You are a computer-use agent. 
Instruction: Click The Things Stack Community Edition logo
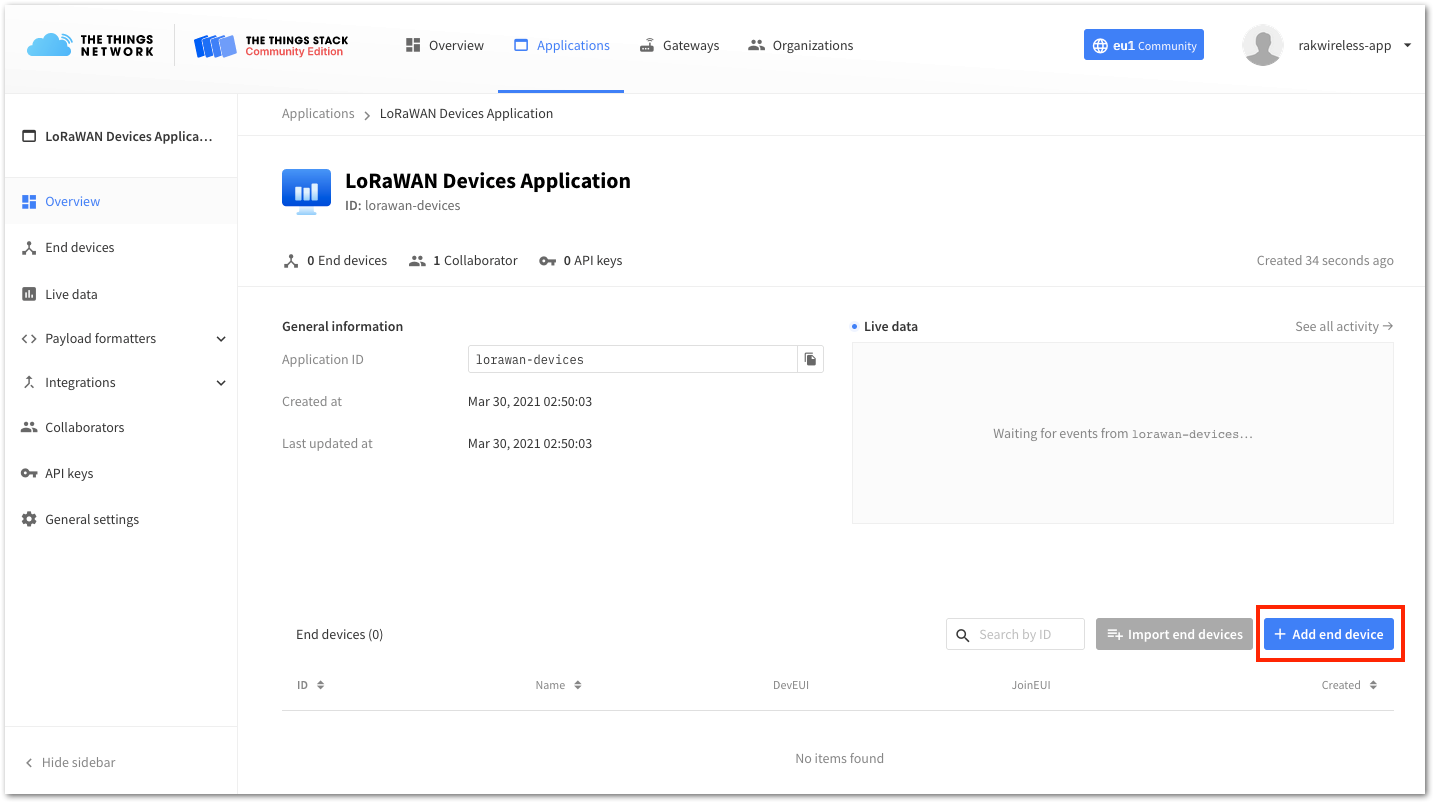[x=271, y=46]
